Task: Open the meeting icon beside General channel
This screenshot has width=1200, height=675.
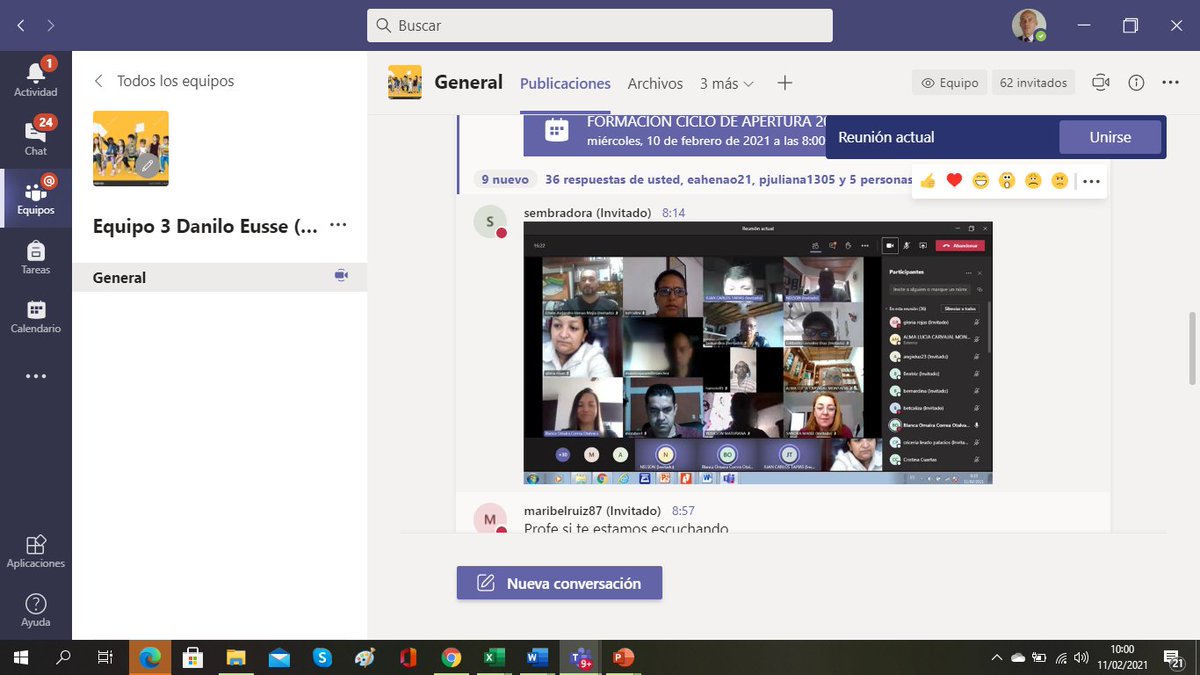Action: click(341, 277)
